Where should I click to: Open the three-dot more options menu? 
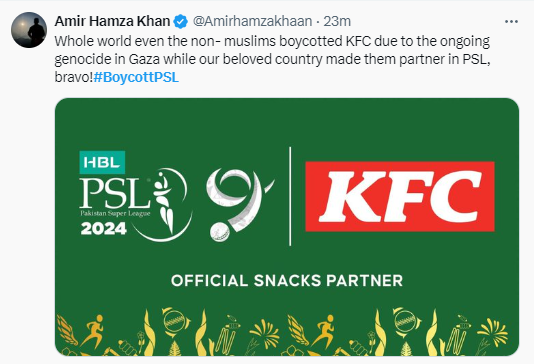pos(511,22)
